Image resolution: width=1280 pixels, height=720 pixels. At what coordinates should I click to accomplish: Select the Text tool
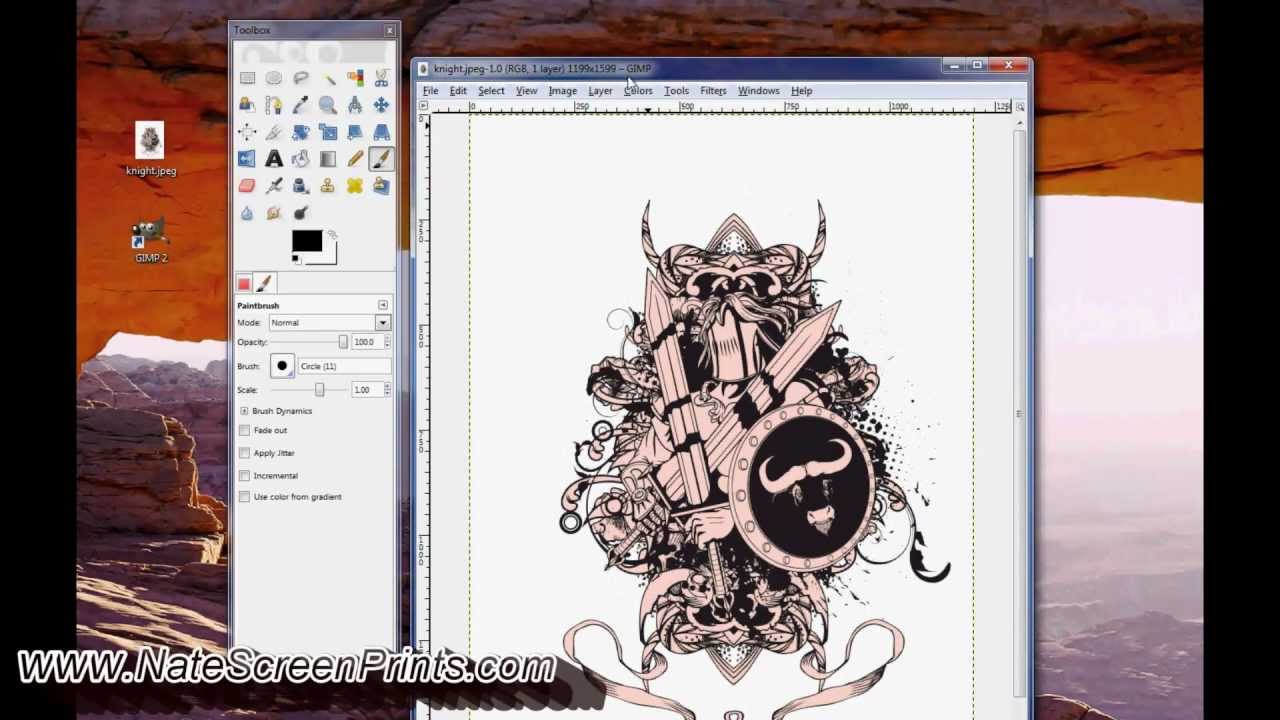(x=274, y=159)
